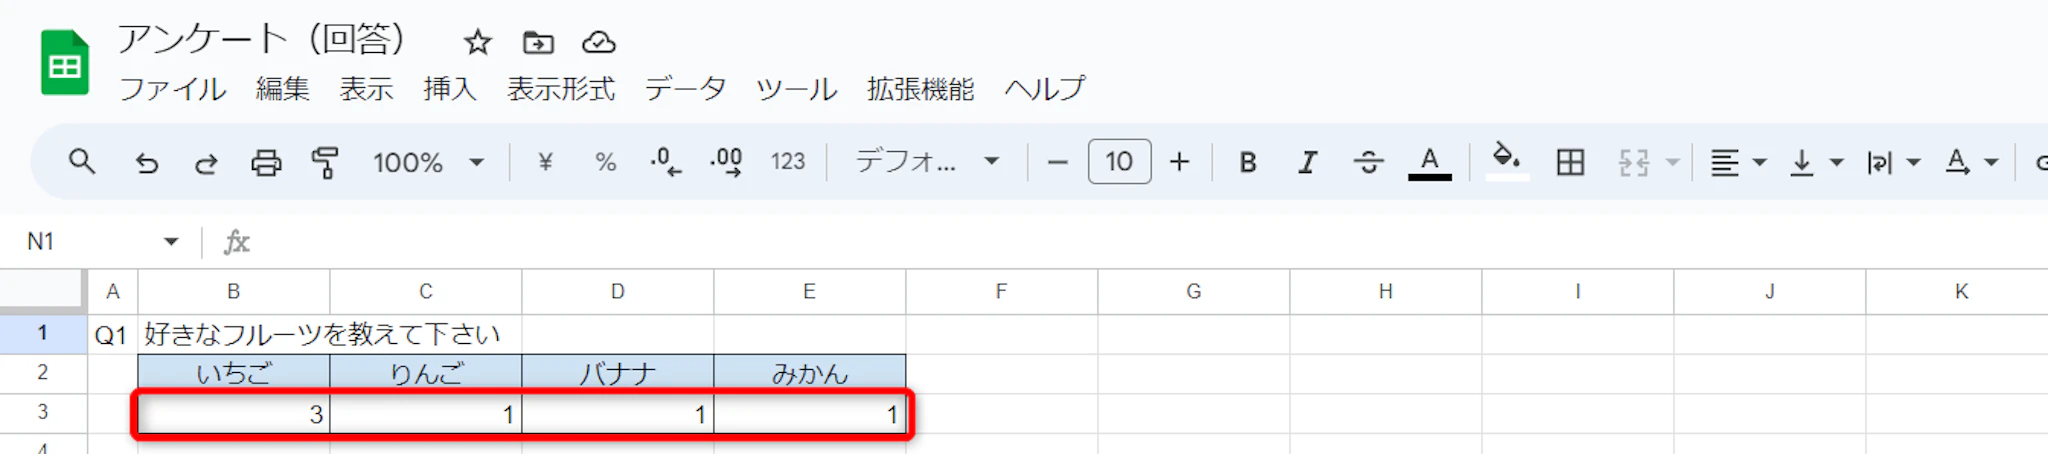The height and width of the screenshot is (454, 2048).
Task: Expand the font family dropdown
Action: pos(926,162)
